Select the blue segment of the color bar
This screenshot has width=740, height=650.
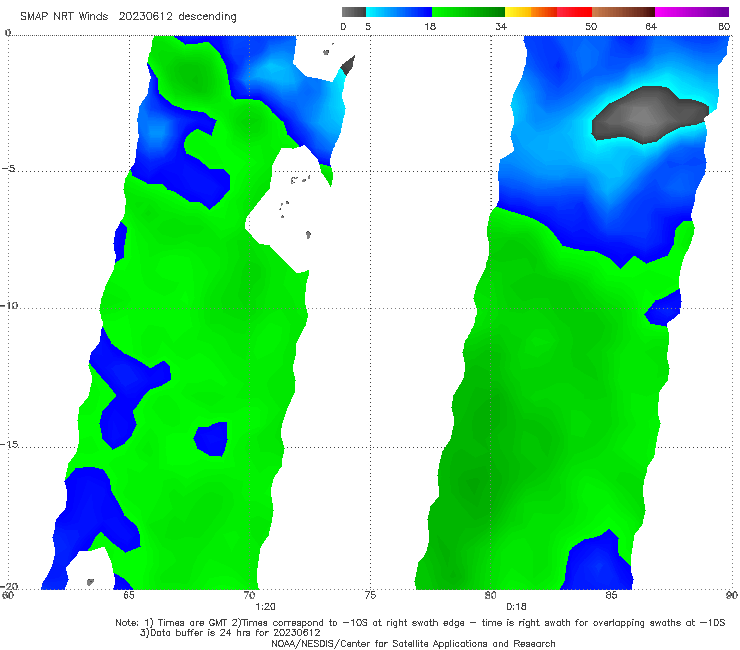click(x=399, y=12)
